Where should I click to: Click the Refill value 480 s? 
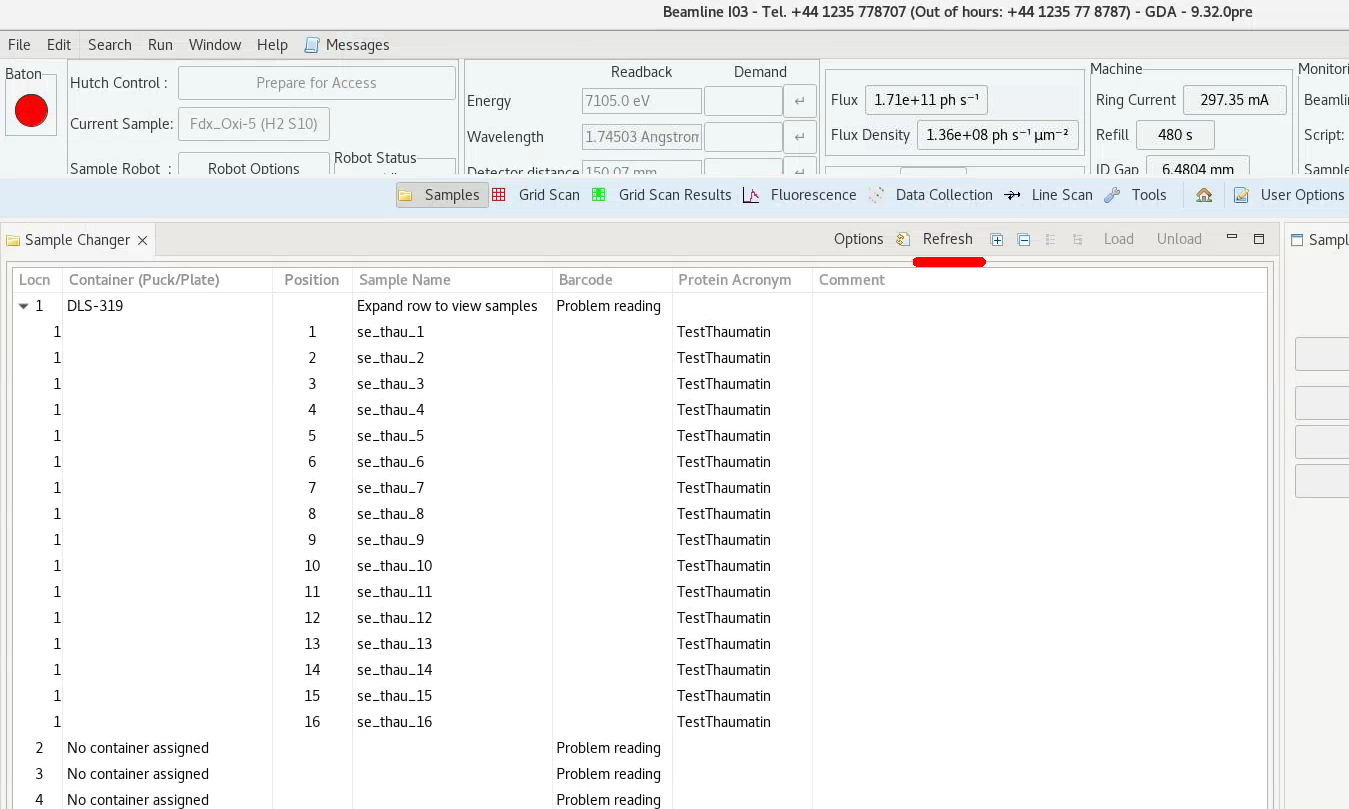[1175, 135]
